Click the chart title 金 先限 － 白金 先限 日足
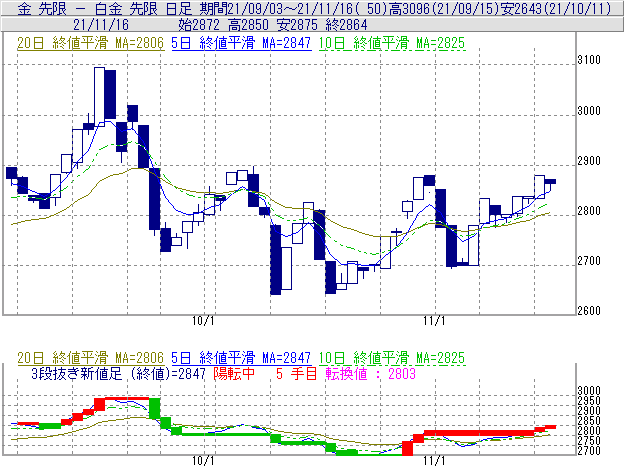The width and height of the screenshot is (624, 475). click(105, 9)
